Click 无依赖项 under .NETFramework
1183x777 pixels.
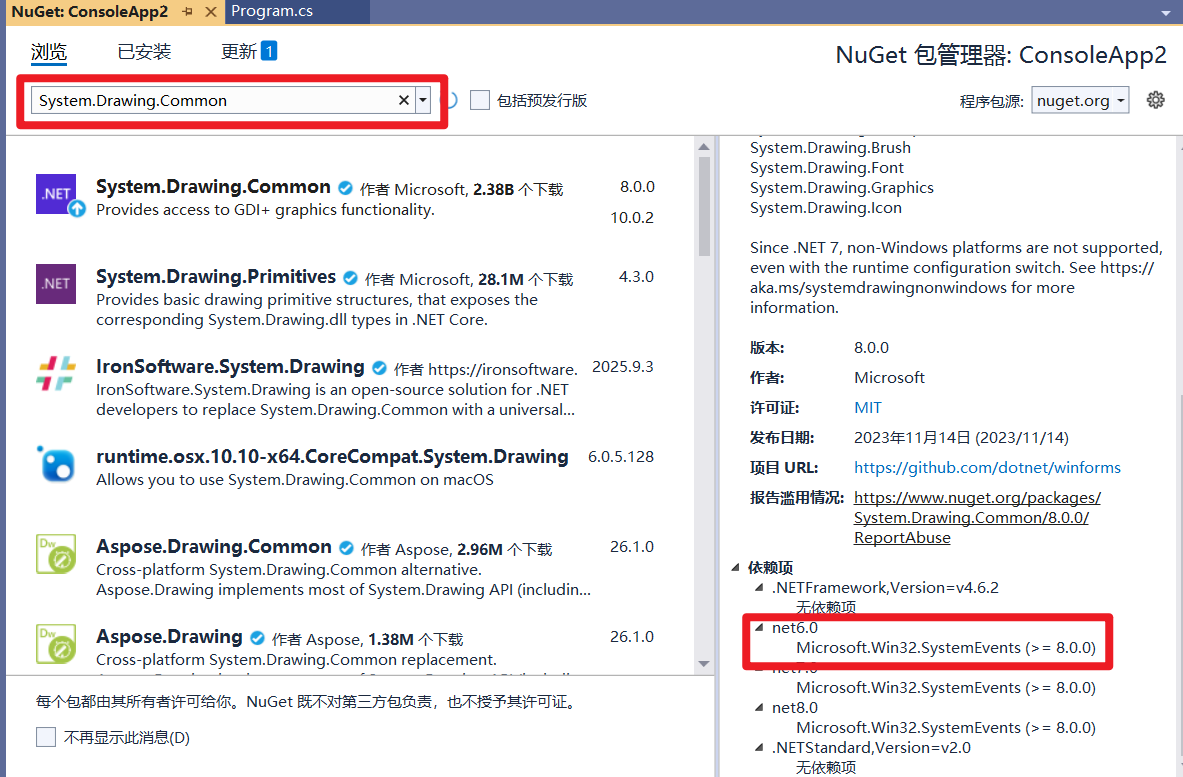tap(826, 607)
